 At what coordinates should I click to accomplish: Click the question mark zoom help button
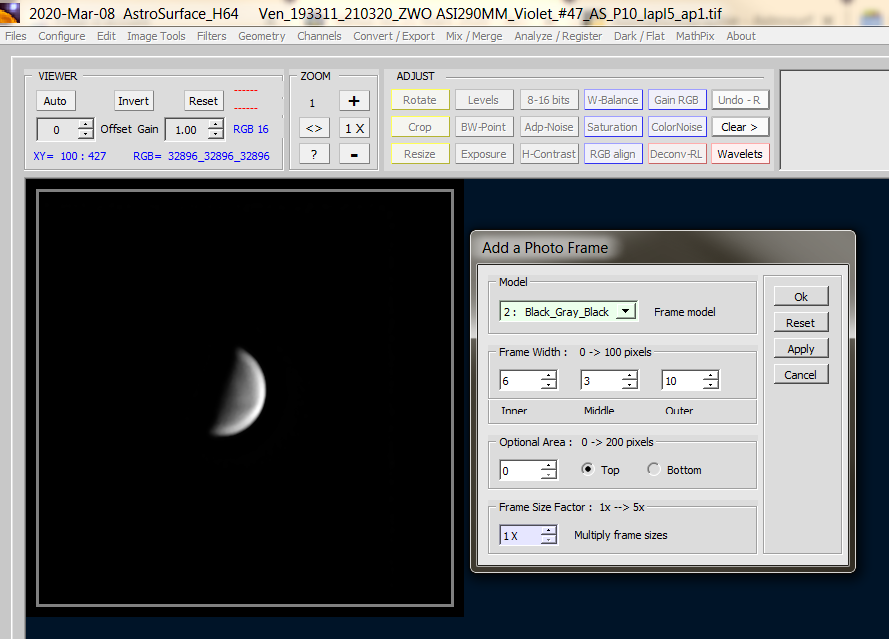click(314, 154)
